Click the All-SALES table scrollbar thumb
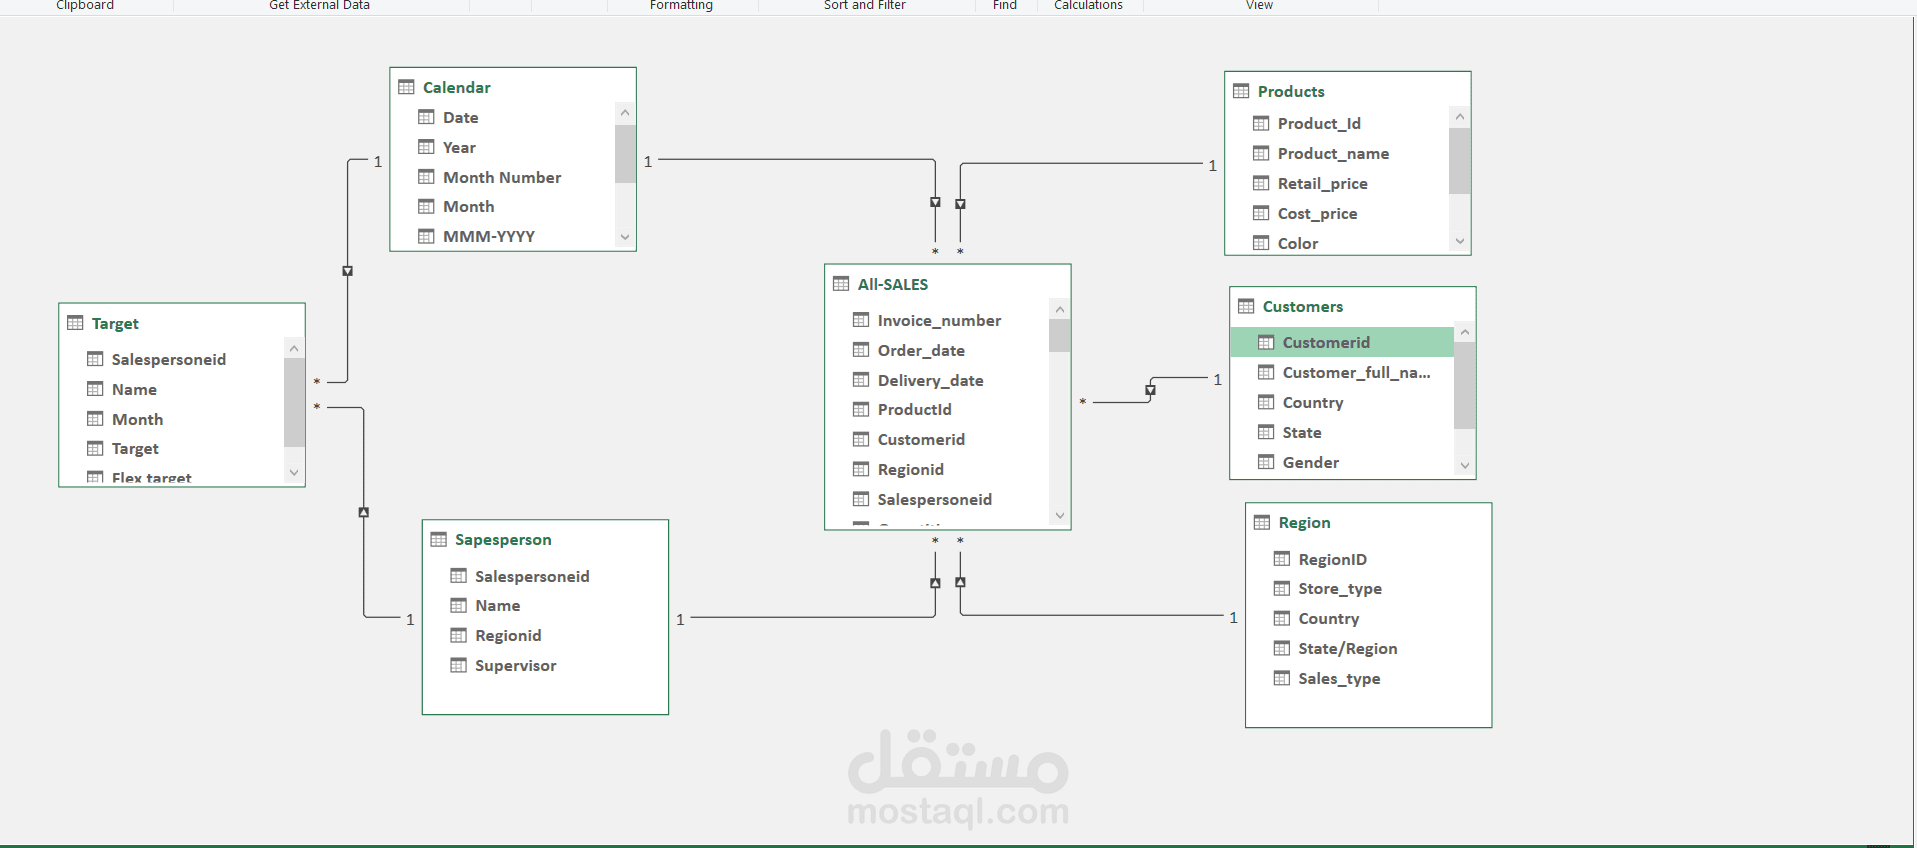 click(1060, 336)
